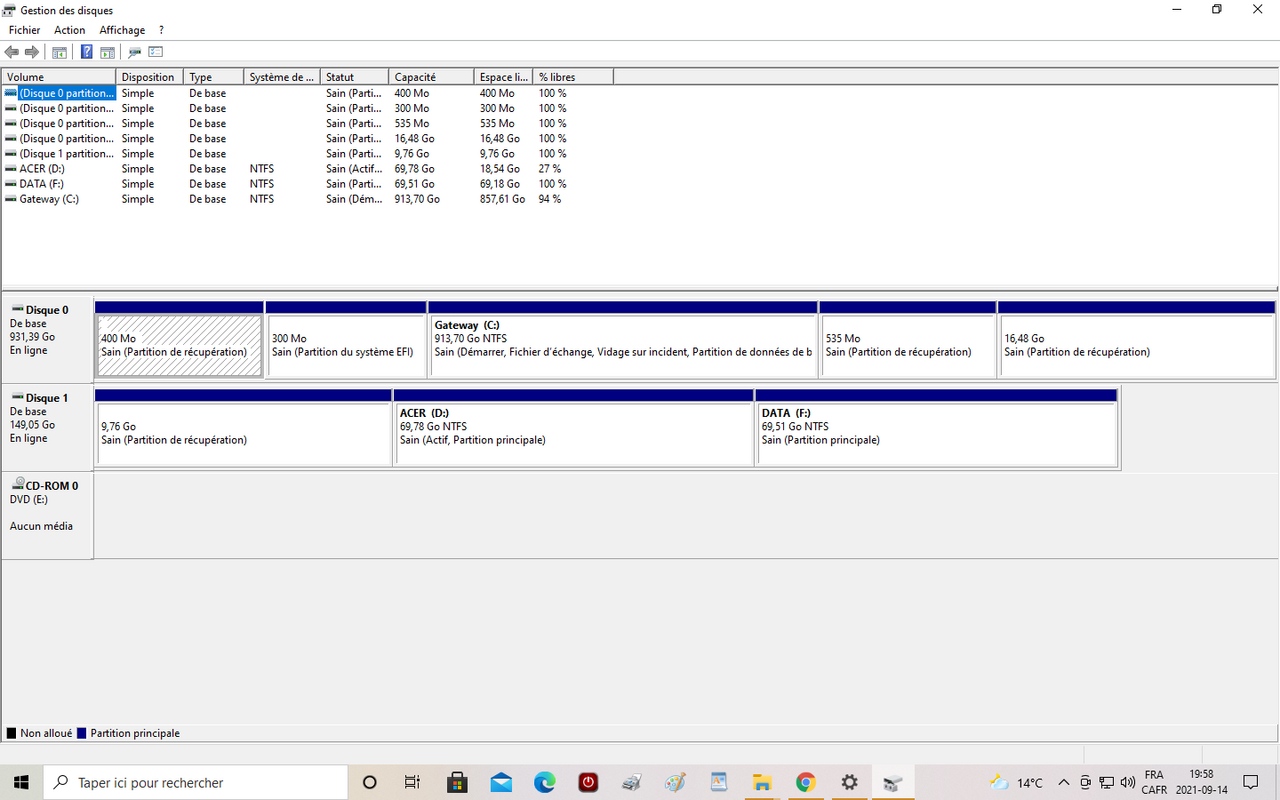The width and height of the screenshot is (1280, 800).
Task: Select the Gateway (C:) volume row
Action: pyautogui.click(x=308, y=199)
